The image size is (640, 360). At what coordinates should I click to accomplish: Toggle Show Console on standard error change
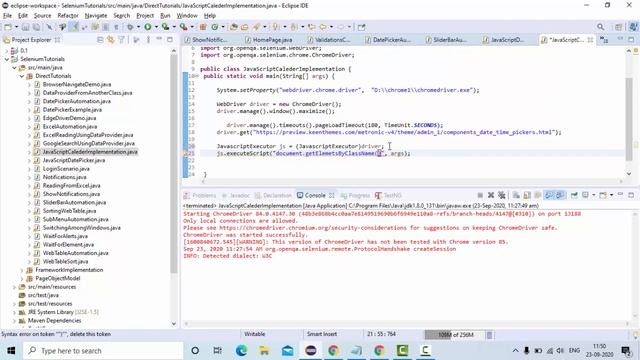(560, 195)
